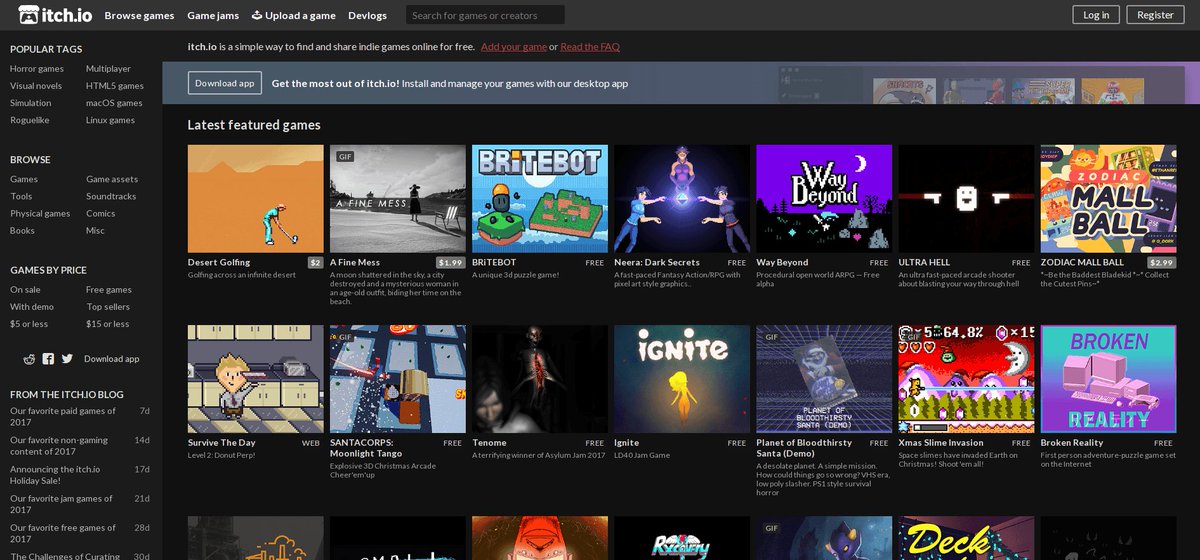The height and width of the screenshot is (560, 1200).
Task: Filter games $15 or less
Action: click(x=108, y=324)
